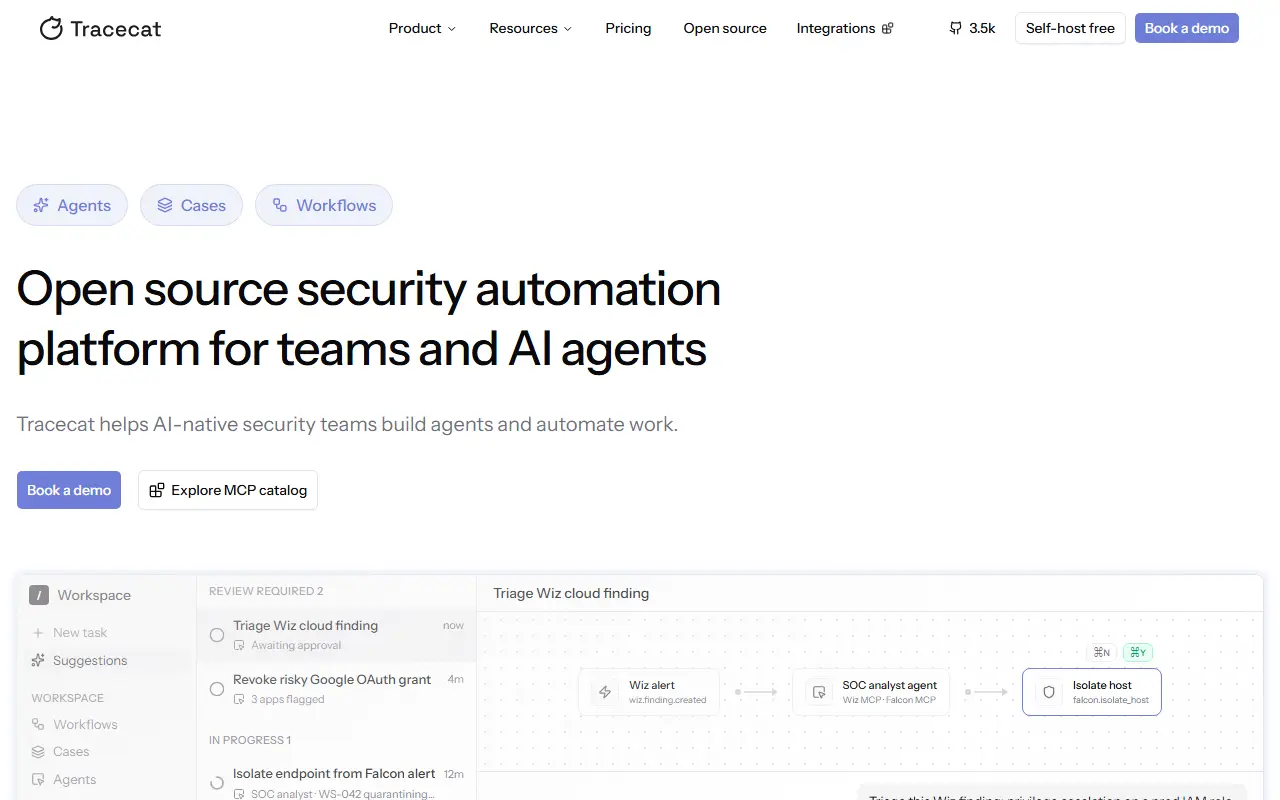Click the spinner icon beside Isolate endpoint task

coord(216,782)
